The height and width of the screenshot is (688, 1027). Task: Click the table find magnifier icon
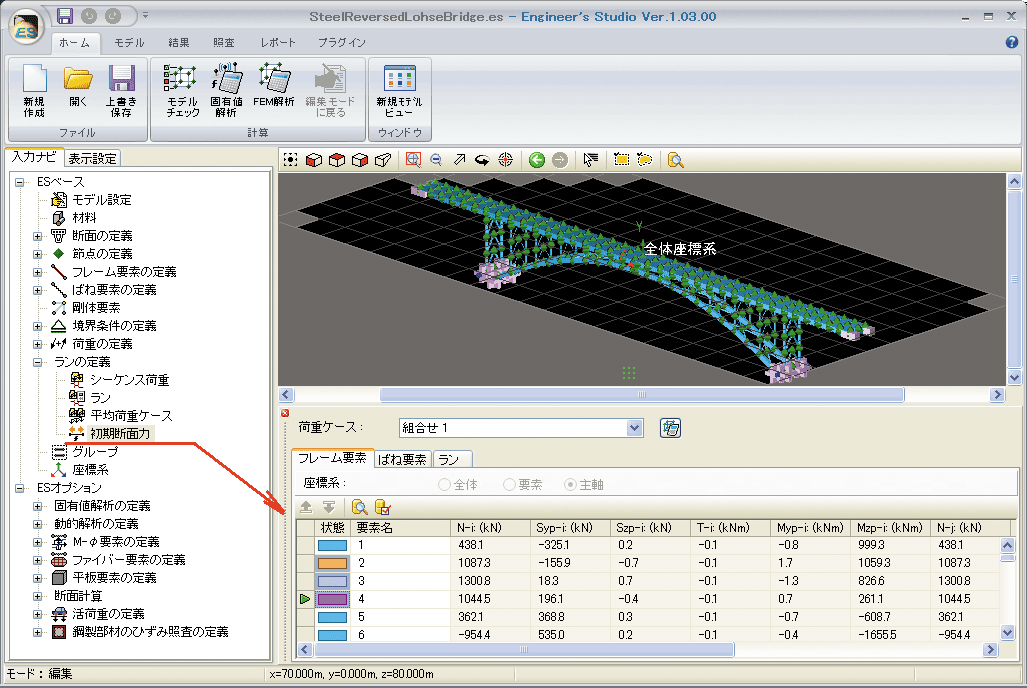coord(360,507)
